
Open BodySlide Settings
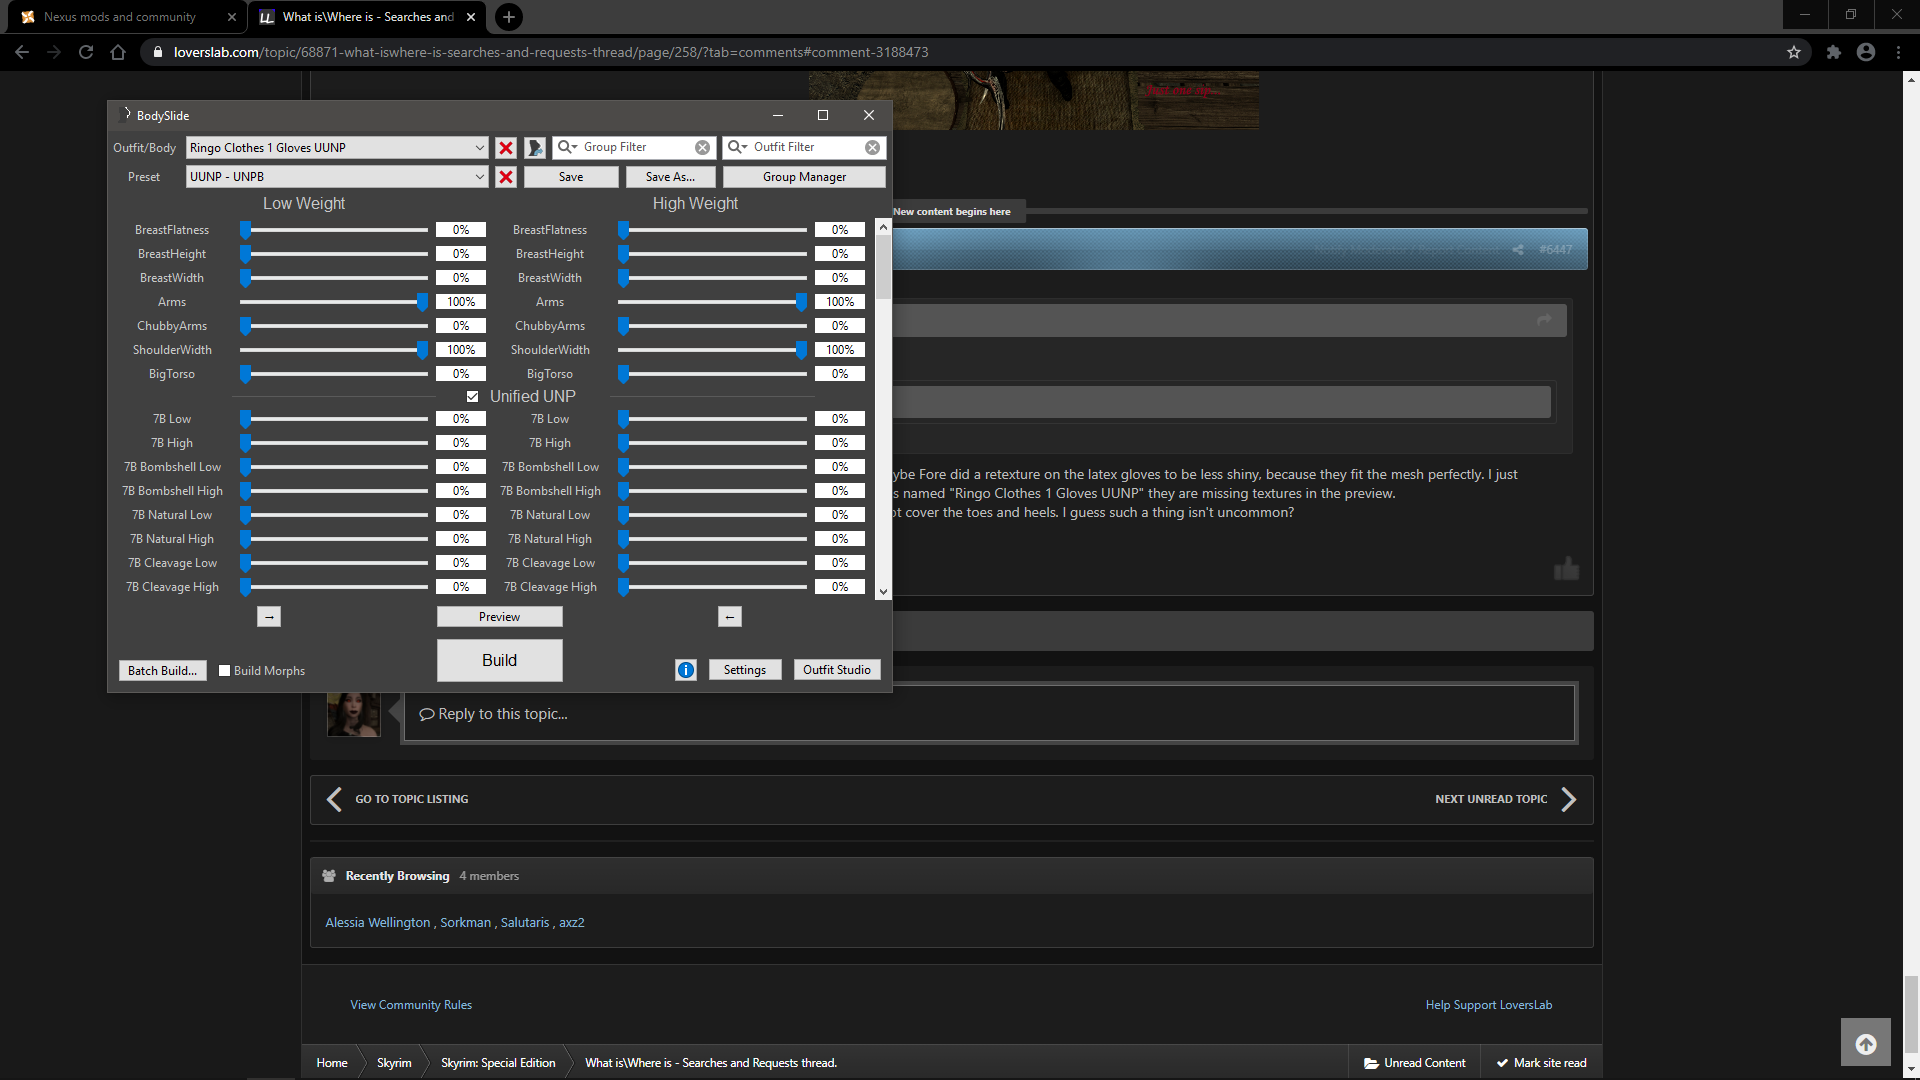(745, 670)
